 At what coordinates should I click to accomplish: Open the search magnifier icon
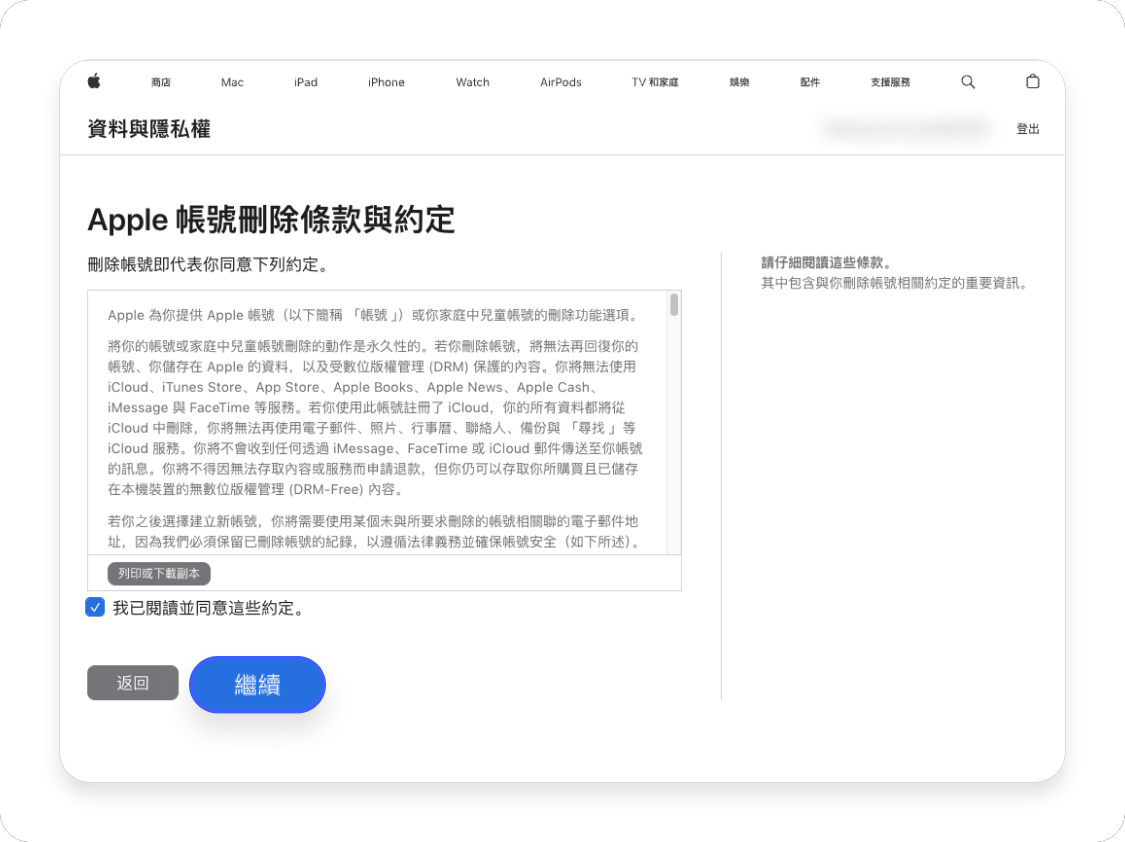pyautogui.click(x=968, y=82)
